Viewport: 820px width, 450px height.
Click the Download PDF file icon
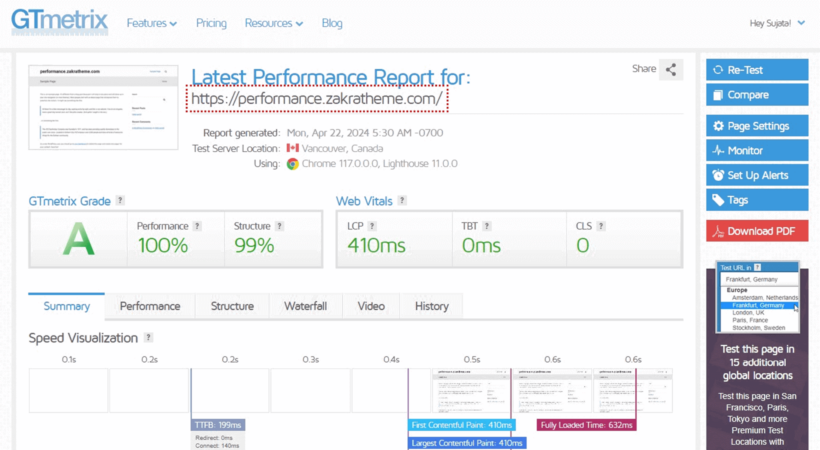pyautogui.click(x=718, y=231)
